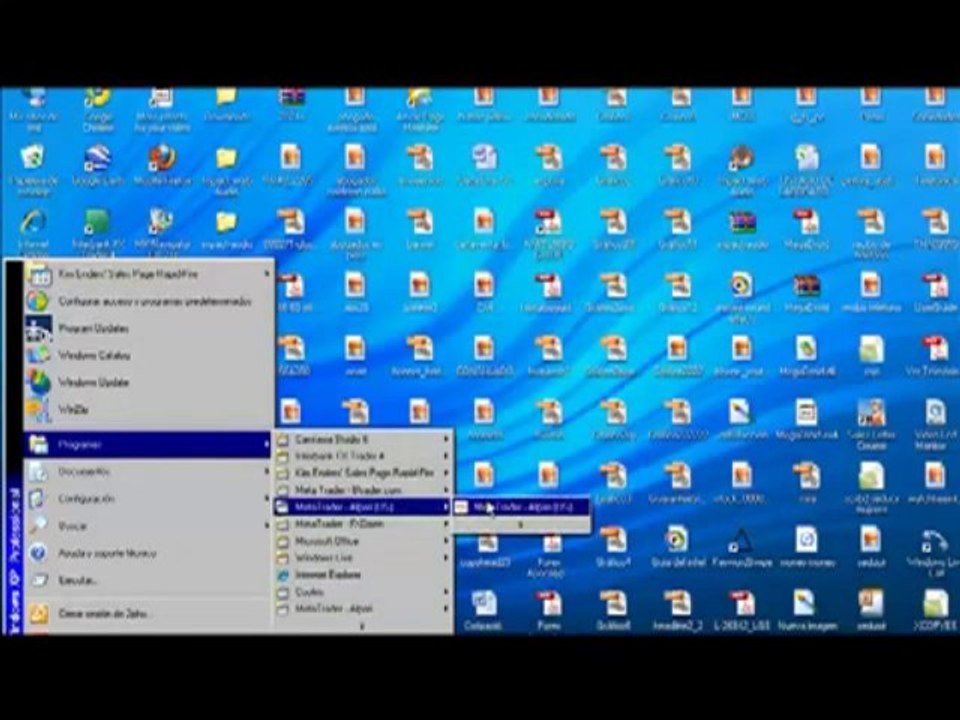The height and width of the screenshot is (720, 960).
Task: Open Google Earth desktop shortcut
Action: [x=97, y=165]
